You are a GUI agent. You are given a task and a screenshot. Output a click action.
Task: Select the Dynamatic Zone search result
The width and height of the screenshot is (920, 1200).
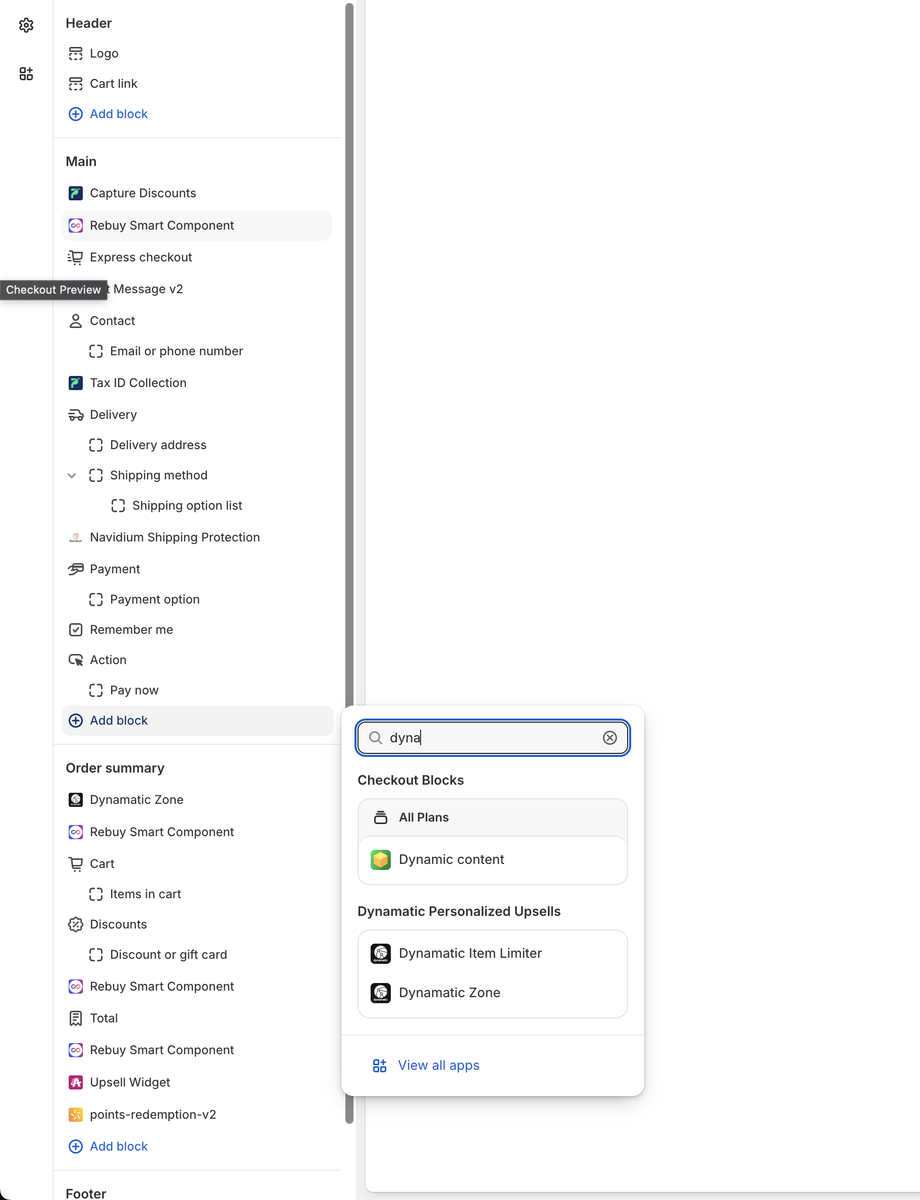[x=450, y=992]
